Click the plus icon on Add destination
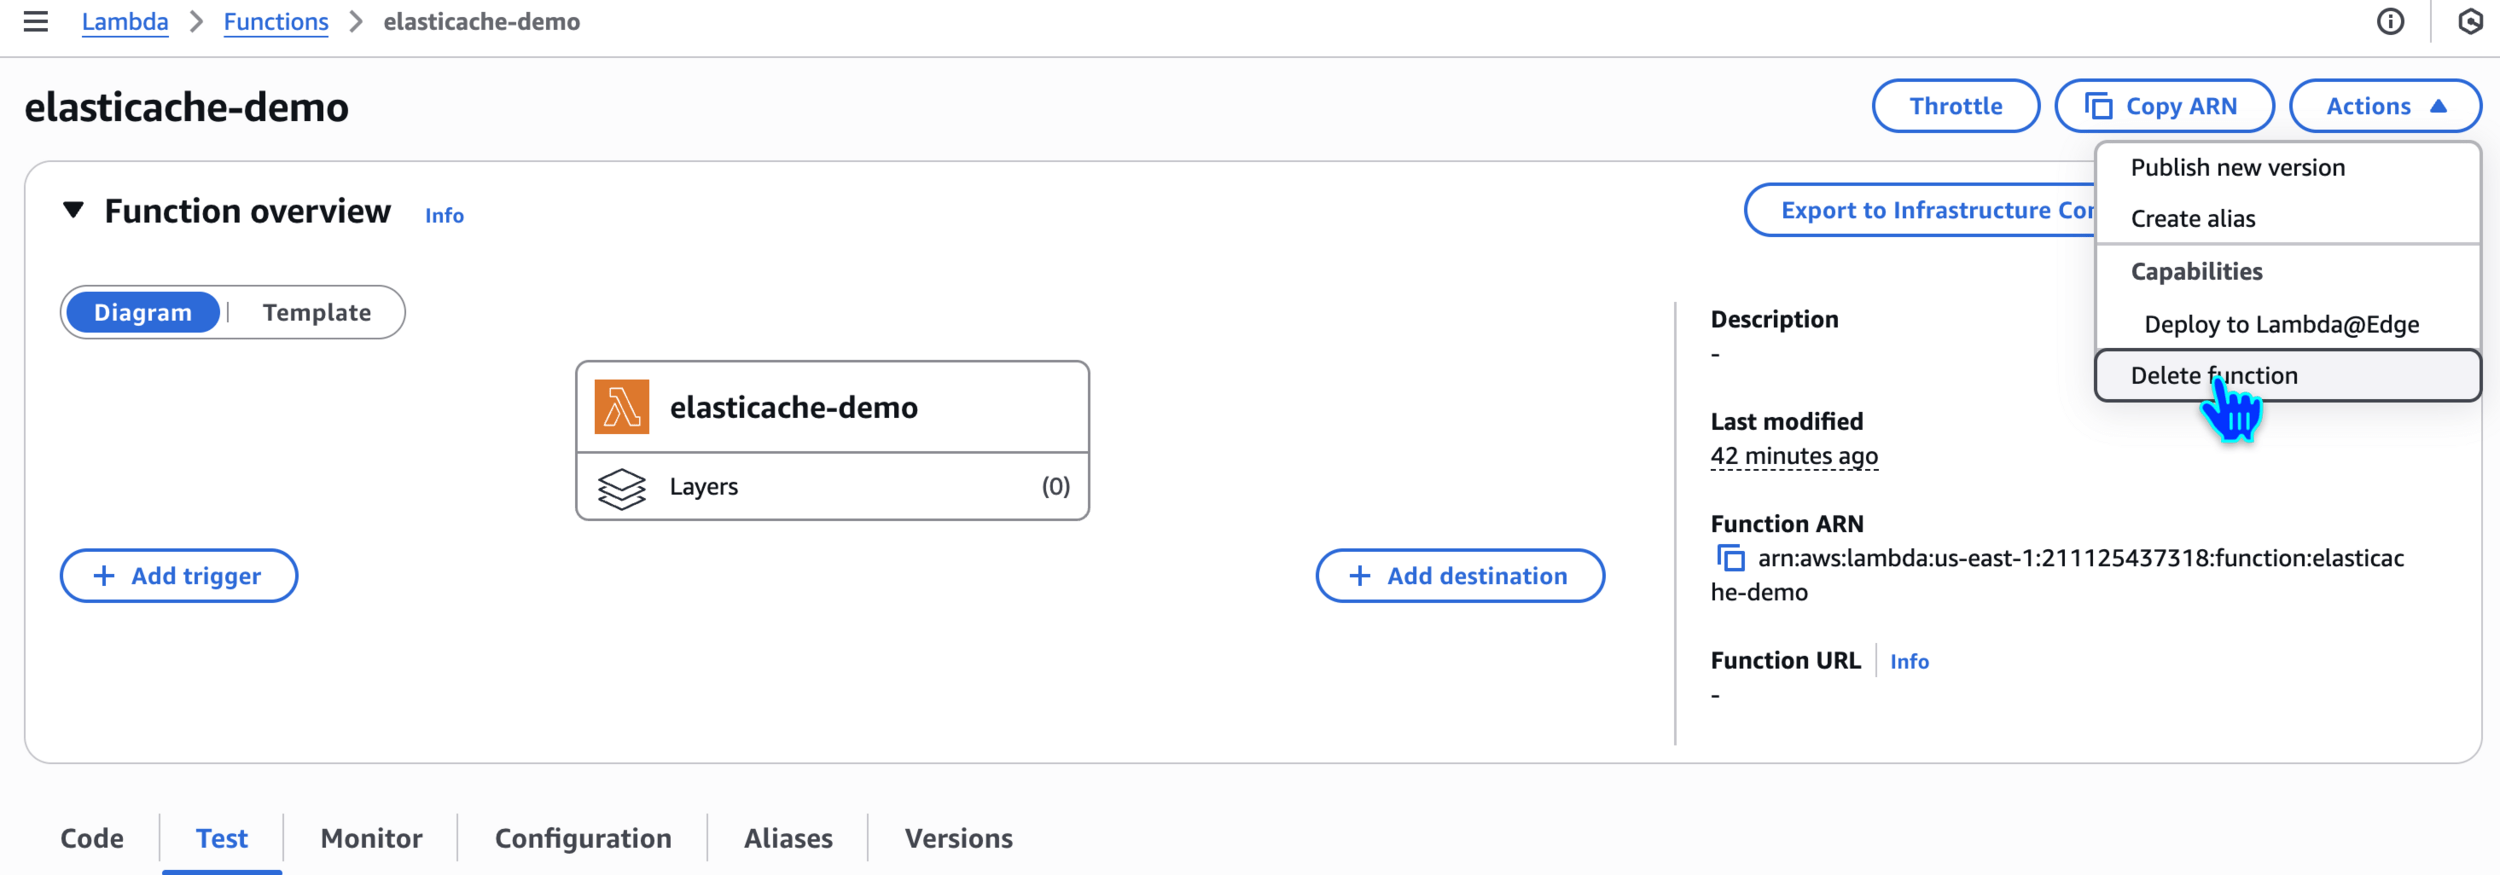Viewport: 2500px width, 875px height. [1359, 576]
